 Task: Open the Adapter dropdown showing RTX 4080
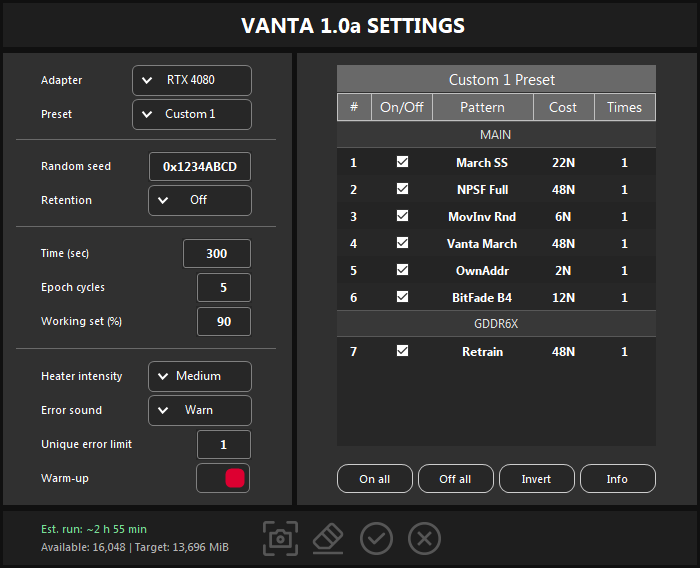coord(192,80)
